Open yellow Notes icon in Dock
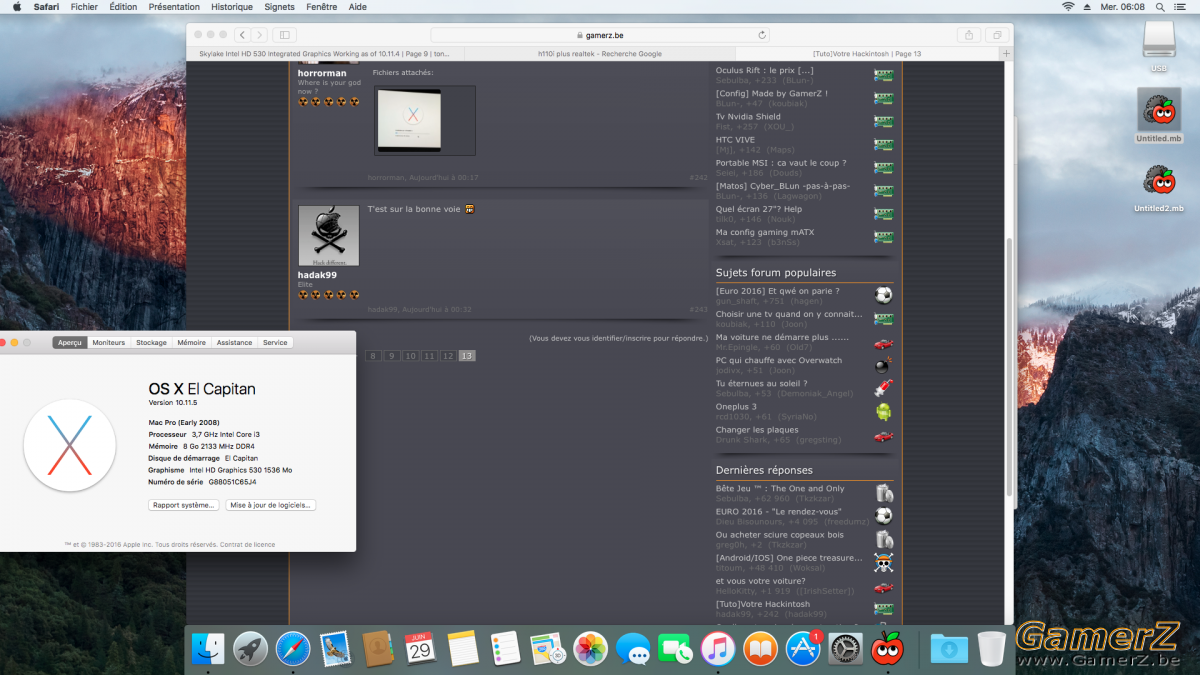Viewport: 1200px width, 675px height. tap(463, 649)
